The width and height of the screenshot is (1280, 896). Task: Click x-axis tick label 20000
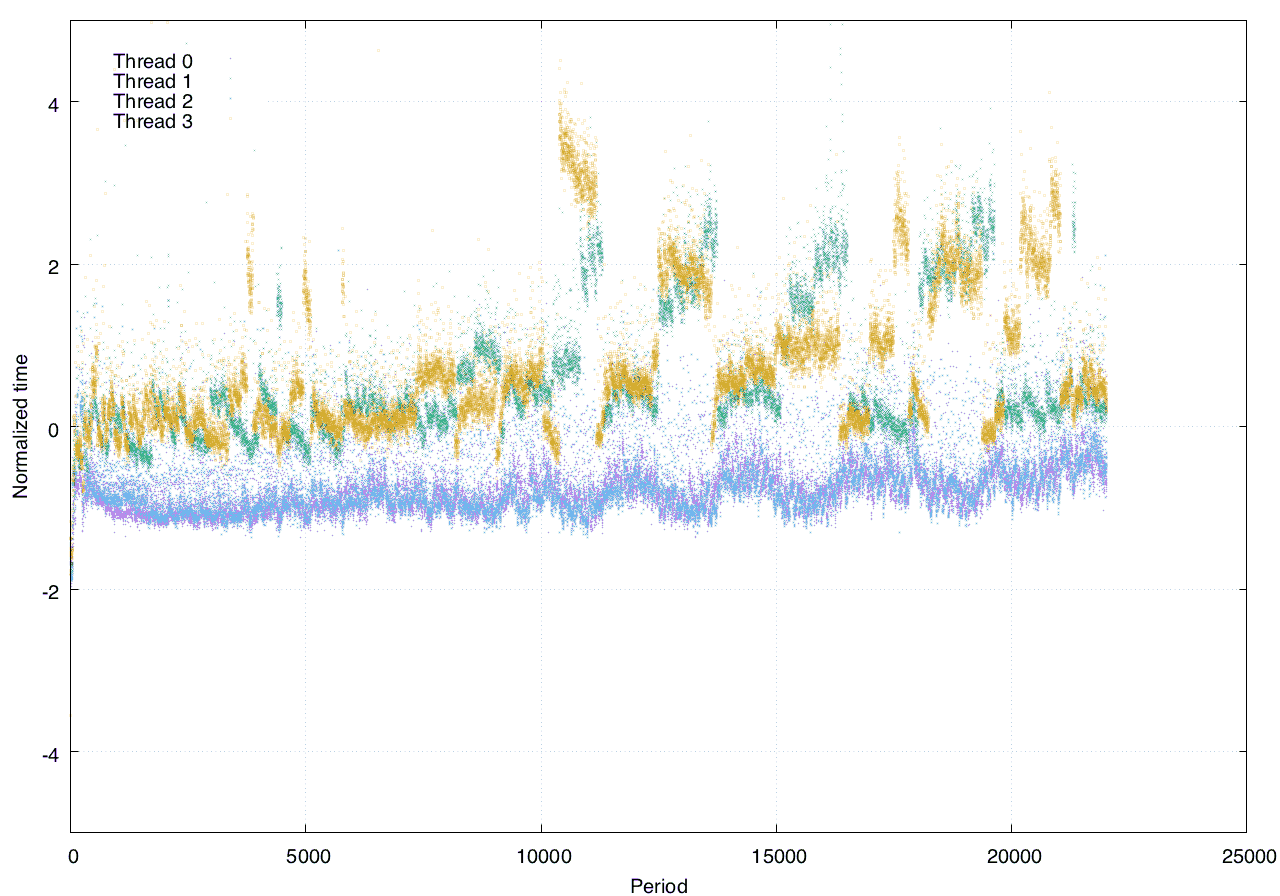click(1011, 857)
